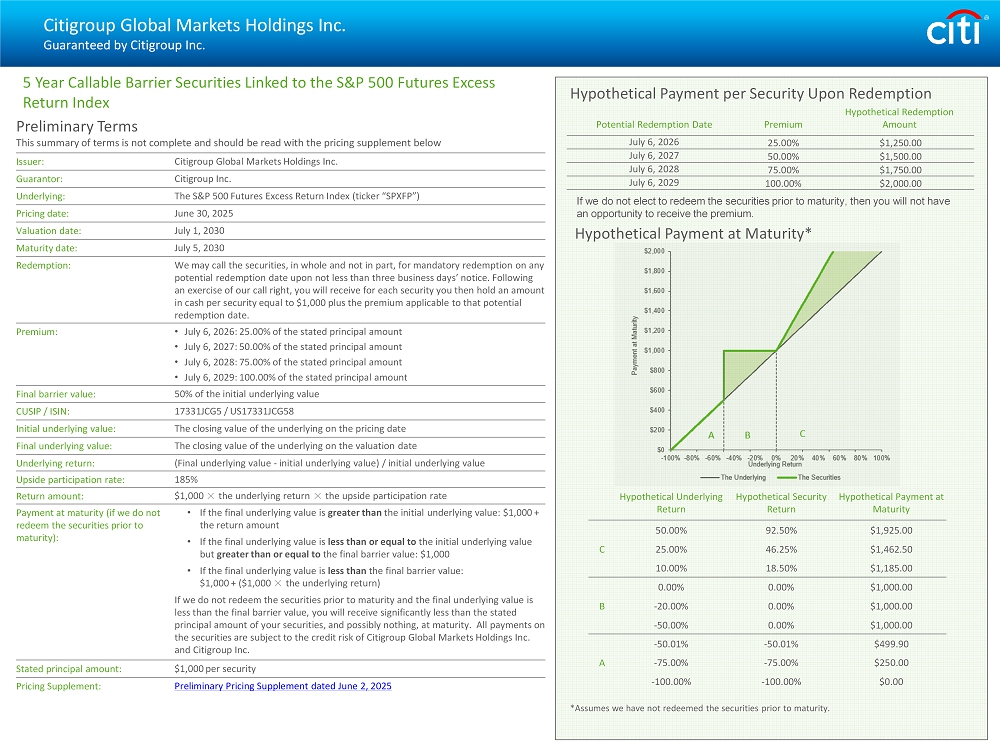Select the 'Preliminary Terms' heading
The height and width of the screenshot is (749, 1000).
click(77, 126)
